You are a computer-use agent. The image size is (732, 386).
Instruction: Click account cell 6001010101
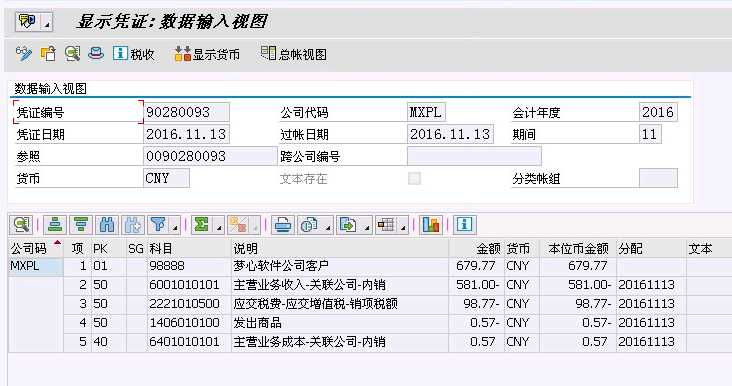coord(189,285)
